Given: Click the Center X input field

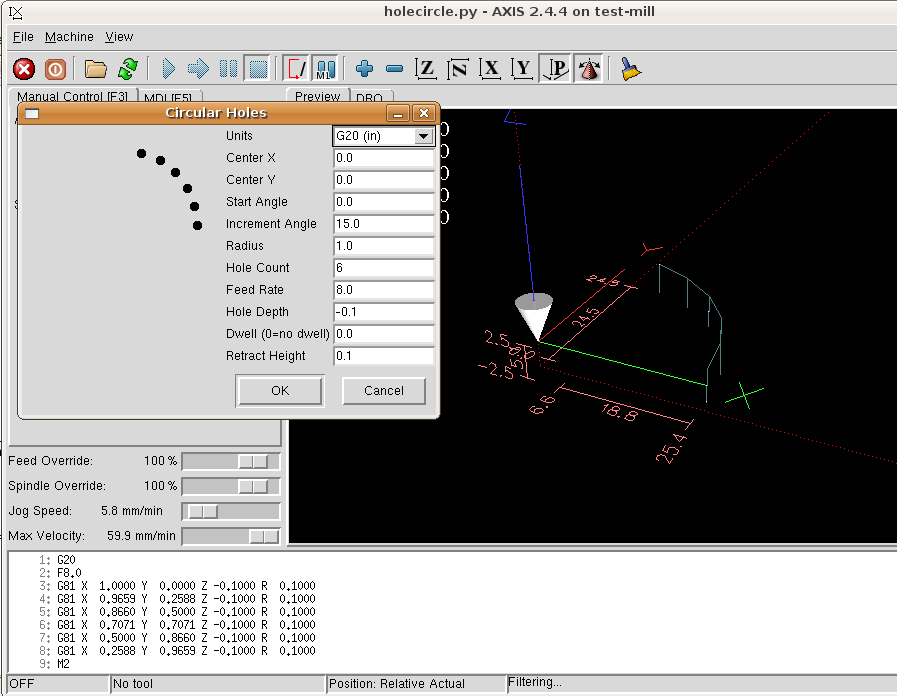Looking at the screenshot, I should coord(383,158).
